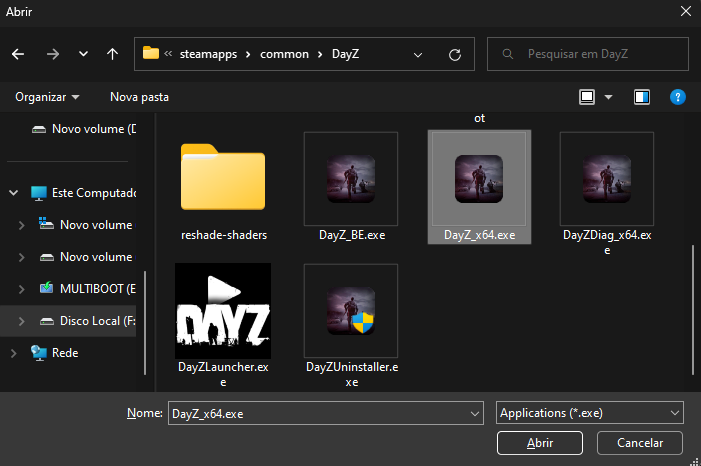701x466 pixels.
Task: Create a new folder with Nova pasta
Action: point(139,97)
